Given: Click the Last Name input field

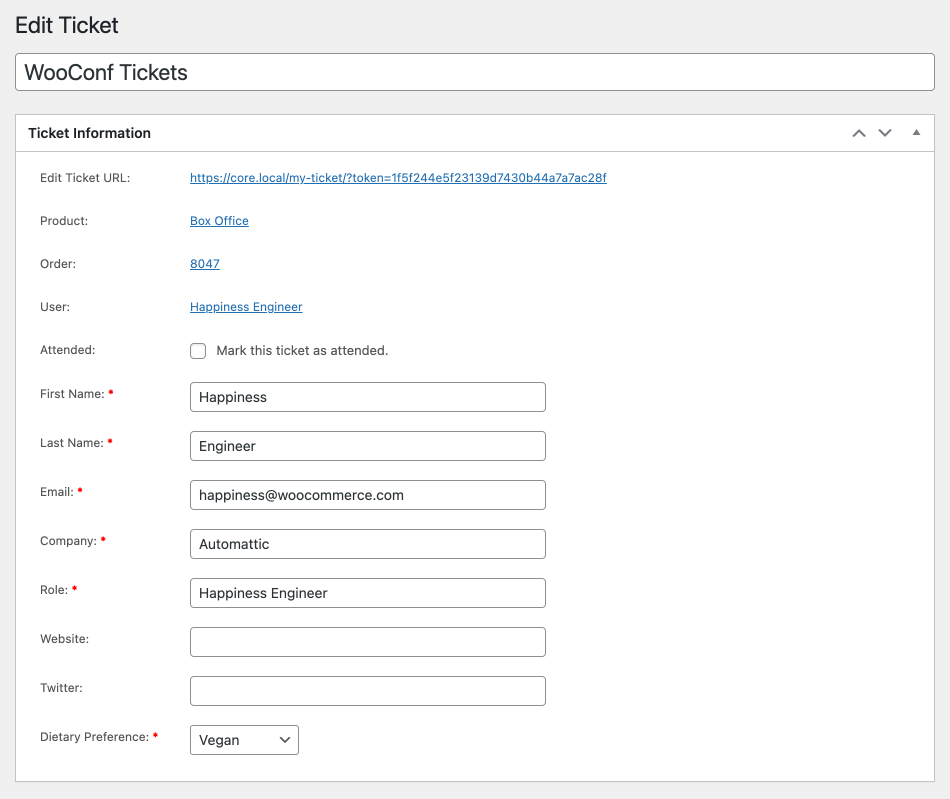Looking at the screenshot, I should [x=367, y=446].
